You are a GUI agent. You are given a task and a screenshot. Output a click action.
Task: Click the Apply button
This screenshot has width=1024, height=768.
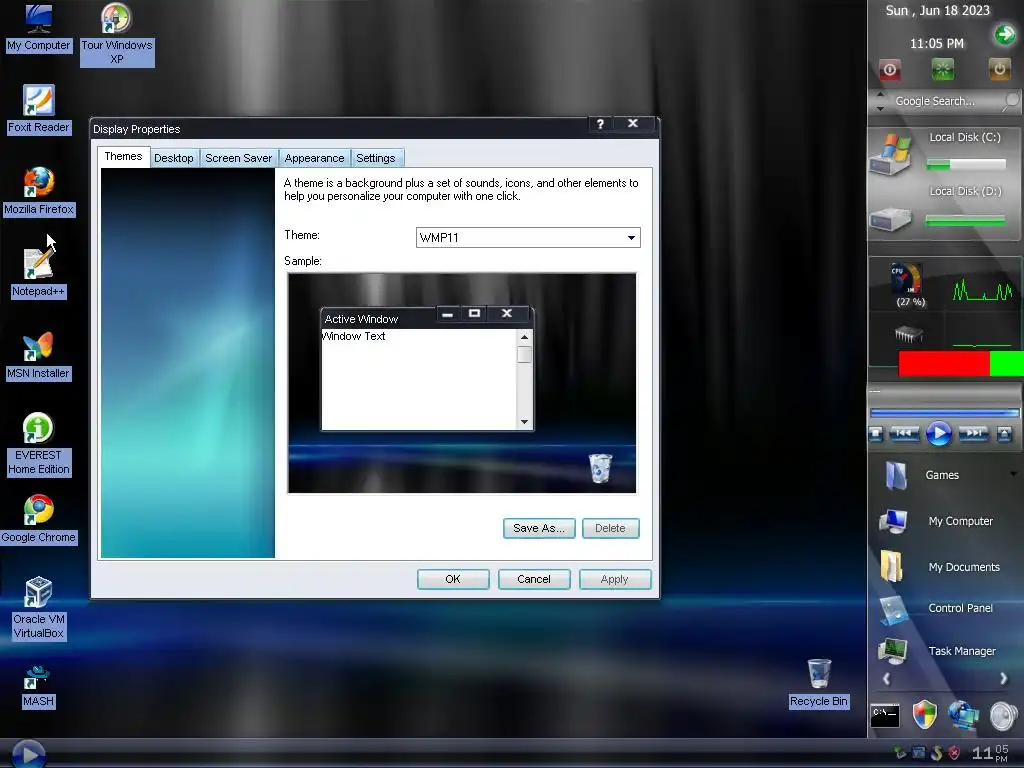615,579
